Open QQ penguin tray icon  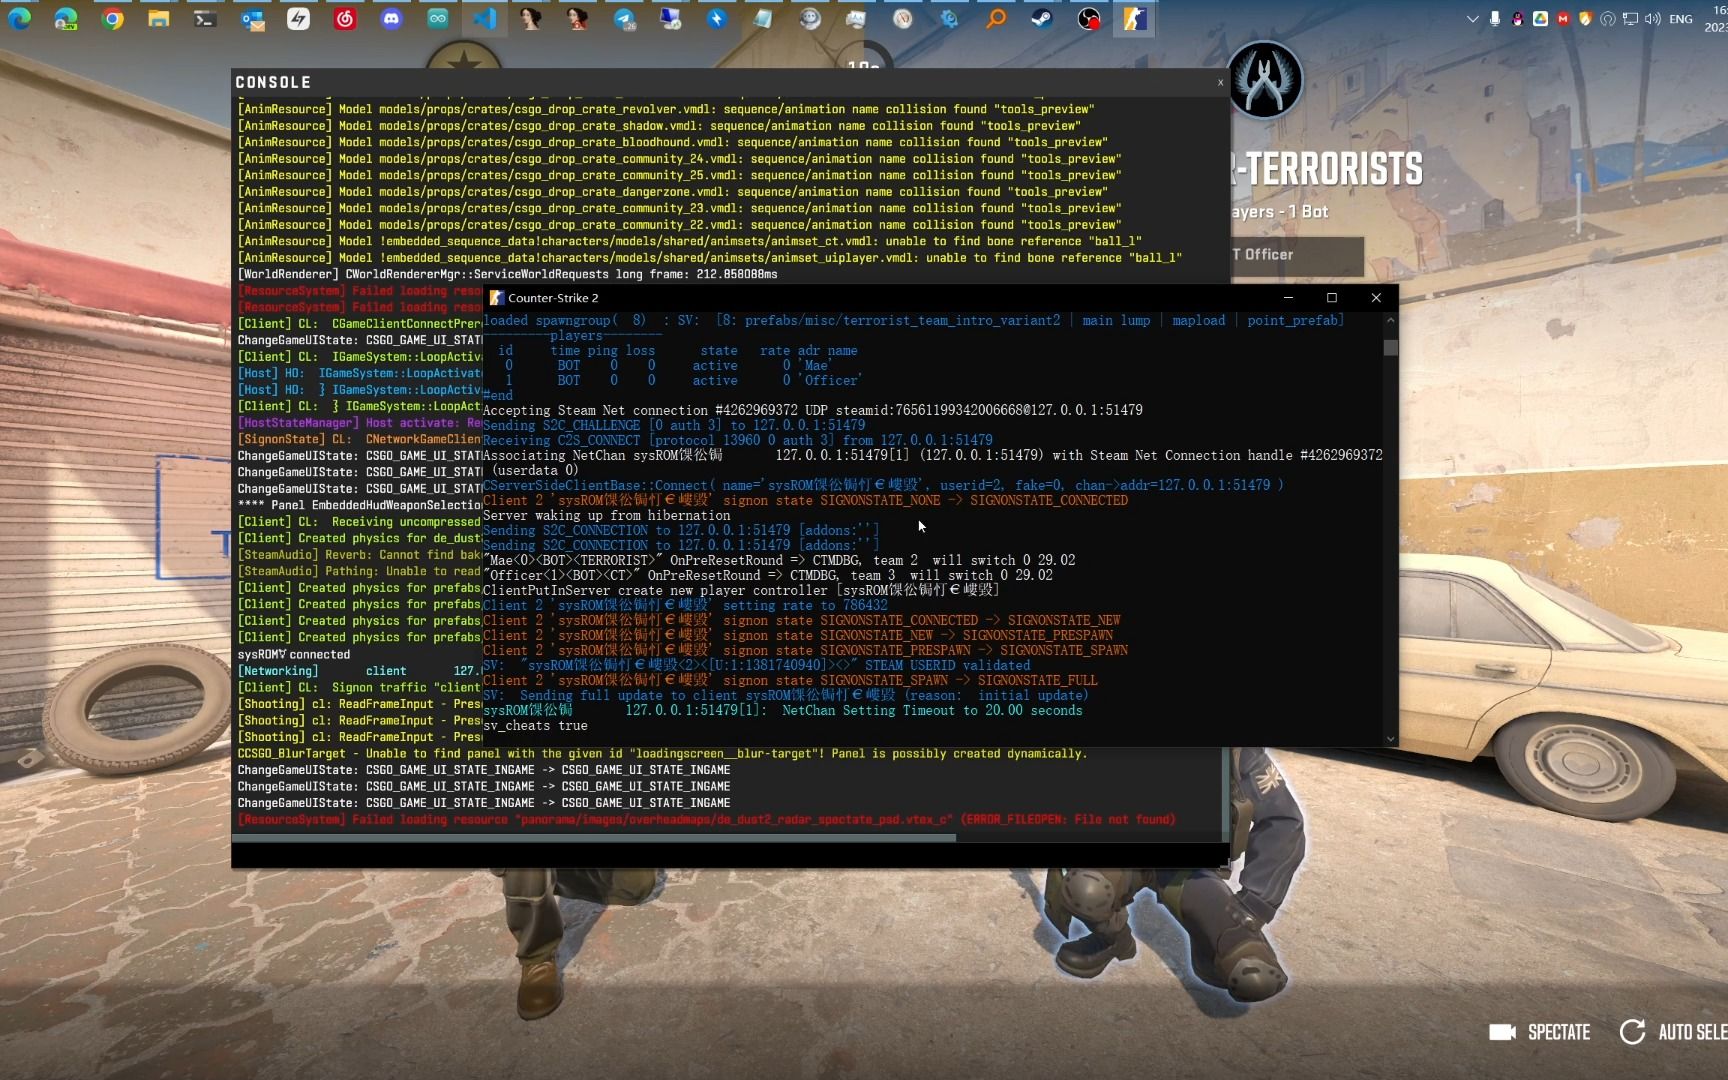(x=1518, y=18)
